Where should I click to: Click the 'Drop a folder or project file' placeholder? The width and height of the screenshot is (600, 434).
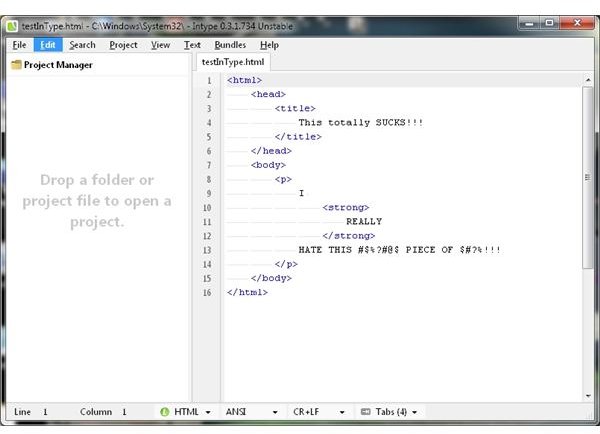(x=97, y=201)
